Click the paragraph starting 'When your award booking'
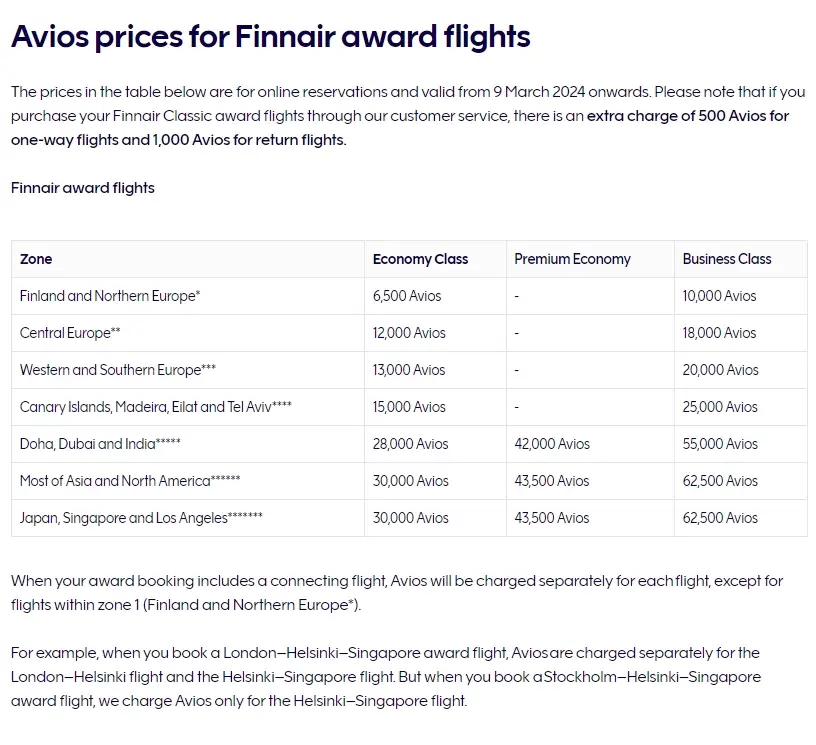The height and width of the screenshot is (745, 816). click(396, 592)
